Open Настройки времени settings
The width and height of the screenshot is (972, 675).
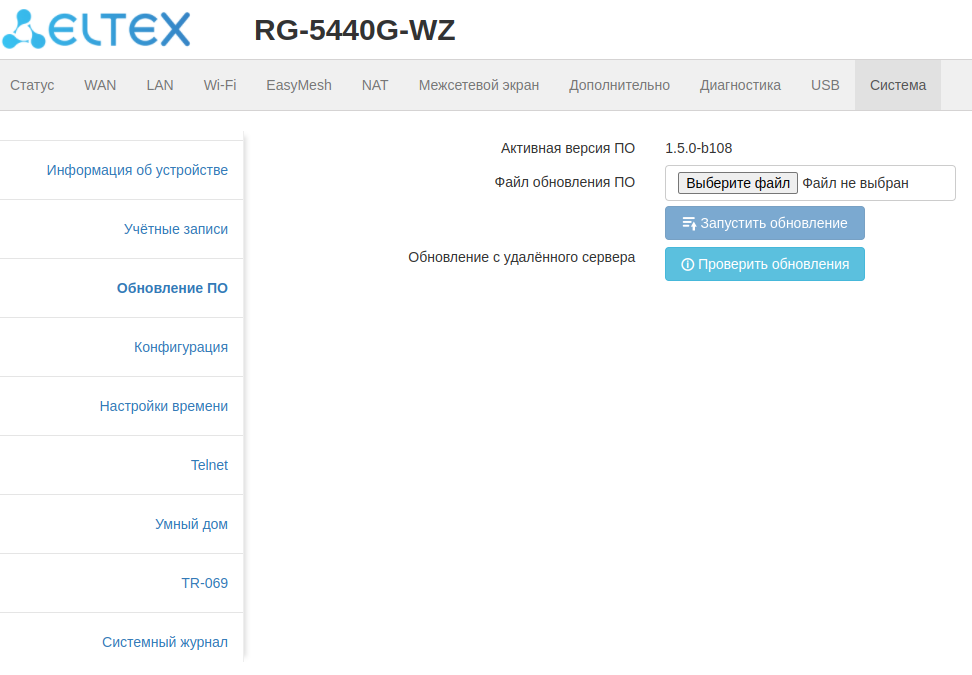(164, 406)
